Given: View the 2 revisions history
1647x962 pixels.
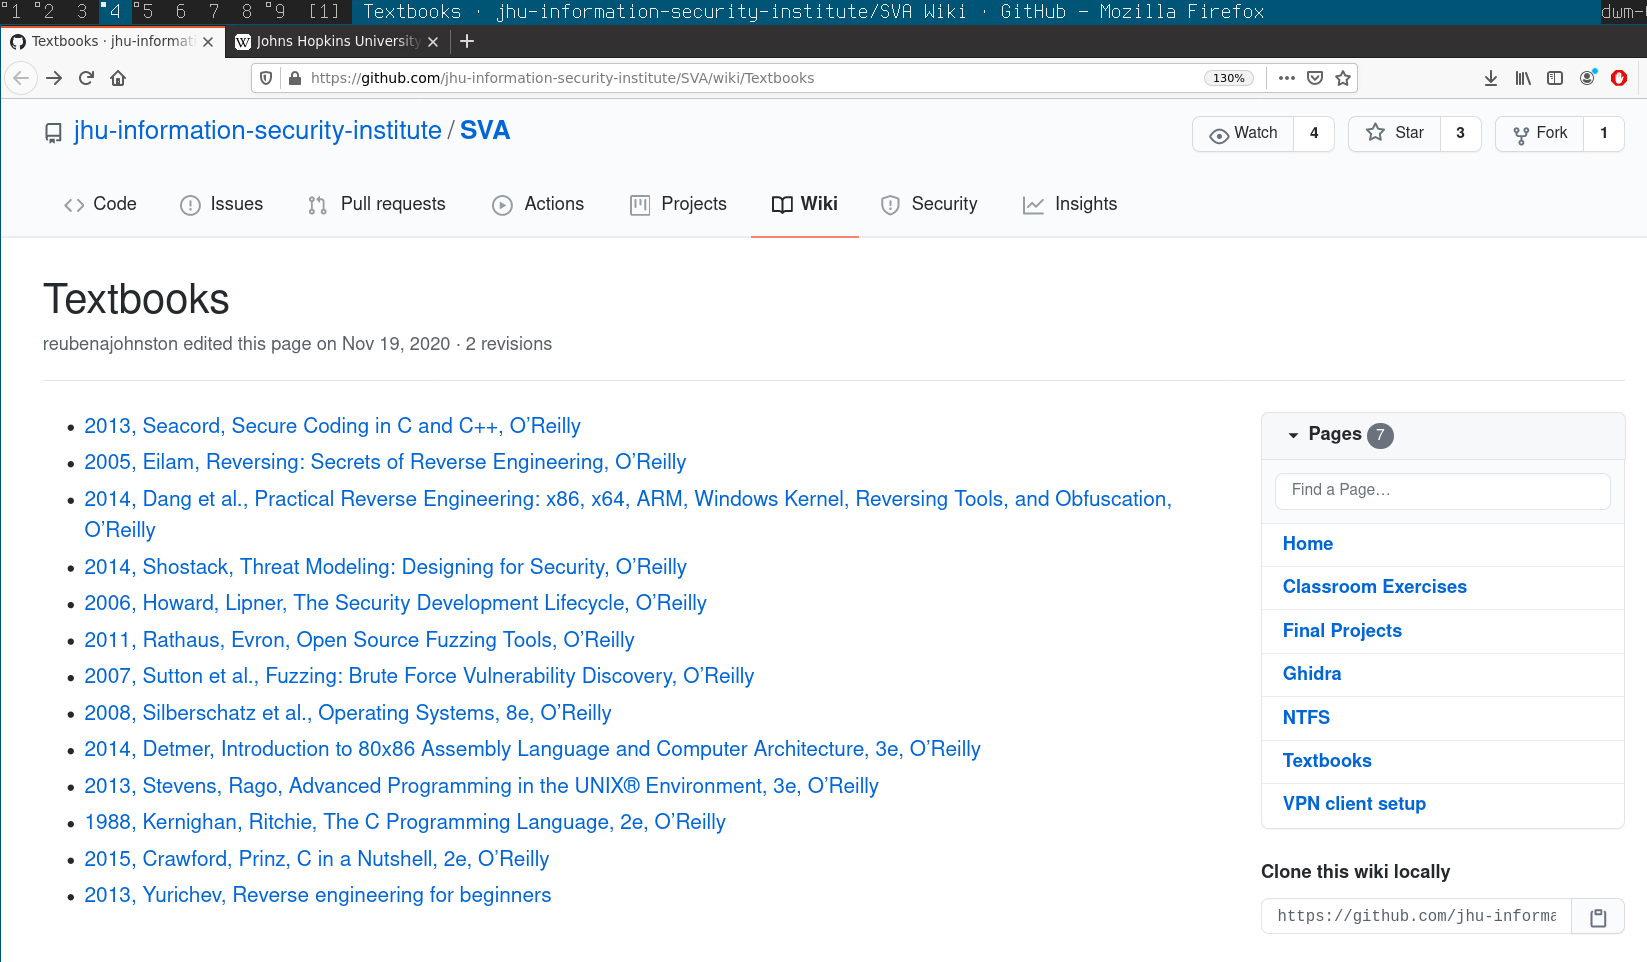Looking at the screenshot, I should pyautogui.click(x=508, y=344).
